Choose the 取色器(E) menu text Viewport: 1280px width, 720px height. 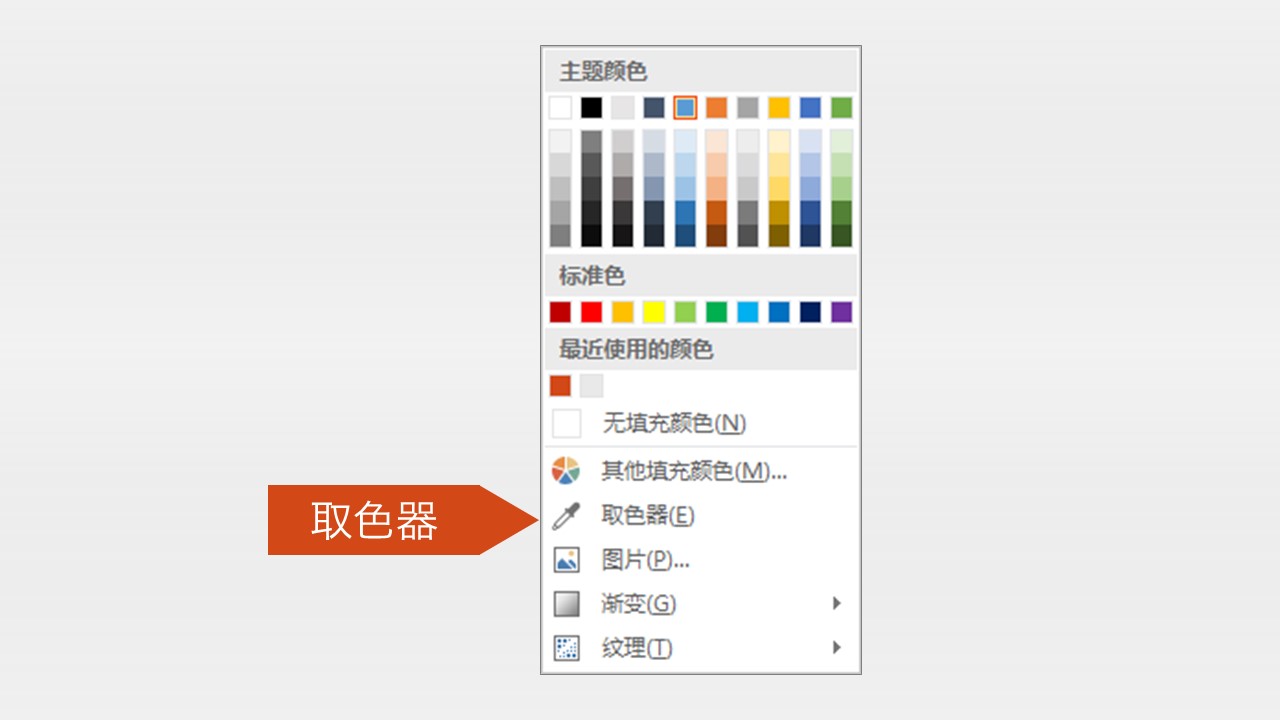[647, 516]
